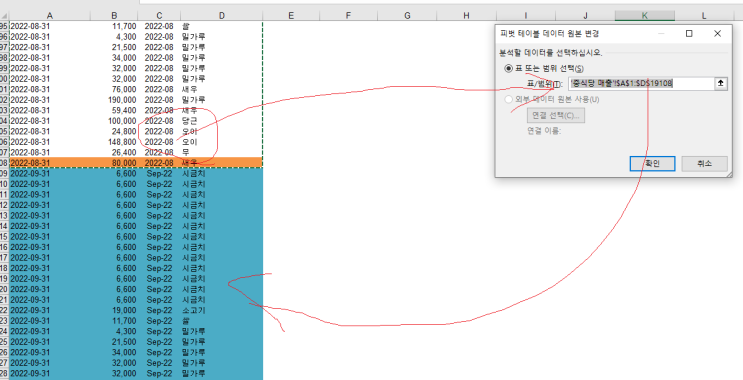Click into the 표/범위 range input field
Viewport: 743px width, 380px height.
click(642, 84)
